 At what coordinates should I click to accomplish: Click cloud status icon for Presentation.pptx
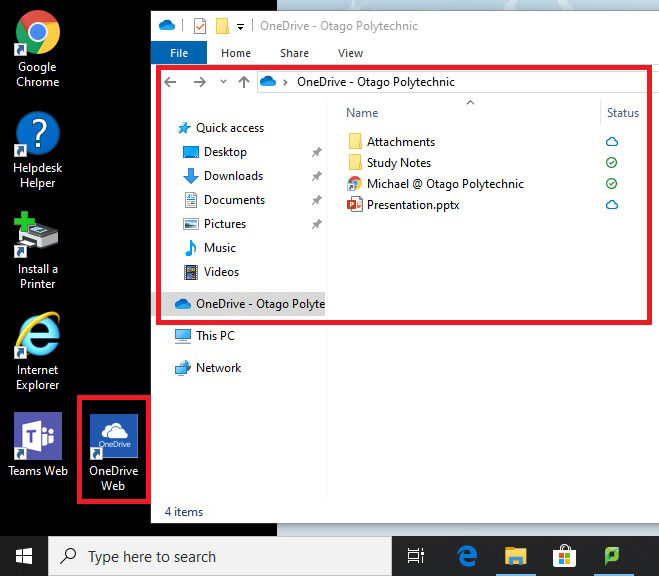tap(612, 205)
